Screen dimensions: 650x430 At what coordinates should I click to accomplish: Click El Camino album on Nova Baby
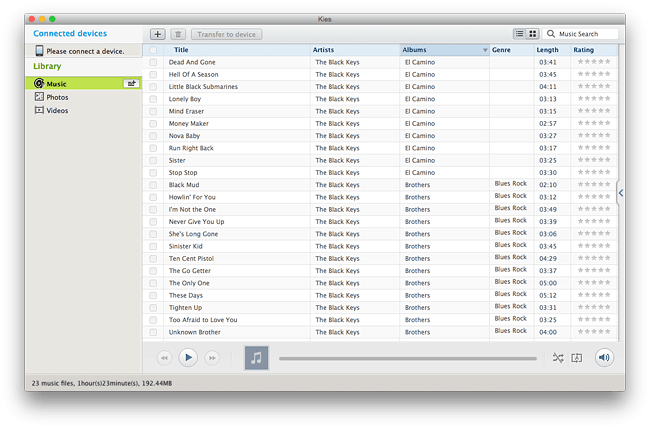420,136
